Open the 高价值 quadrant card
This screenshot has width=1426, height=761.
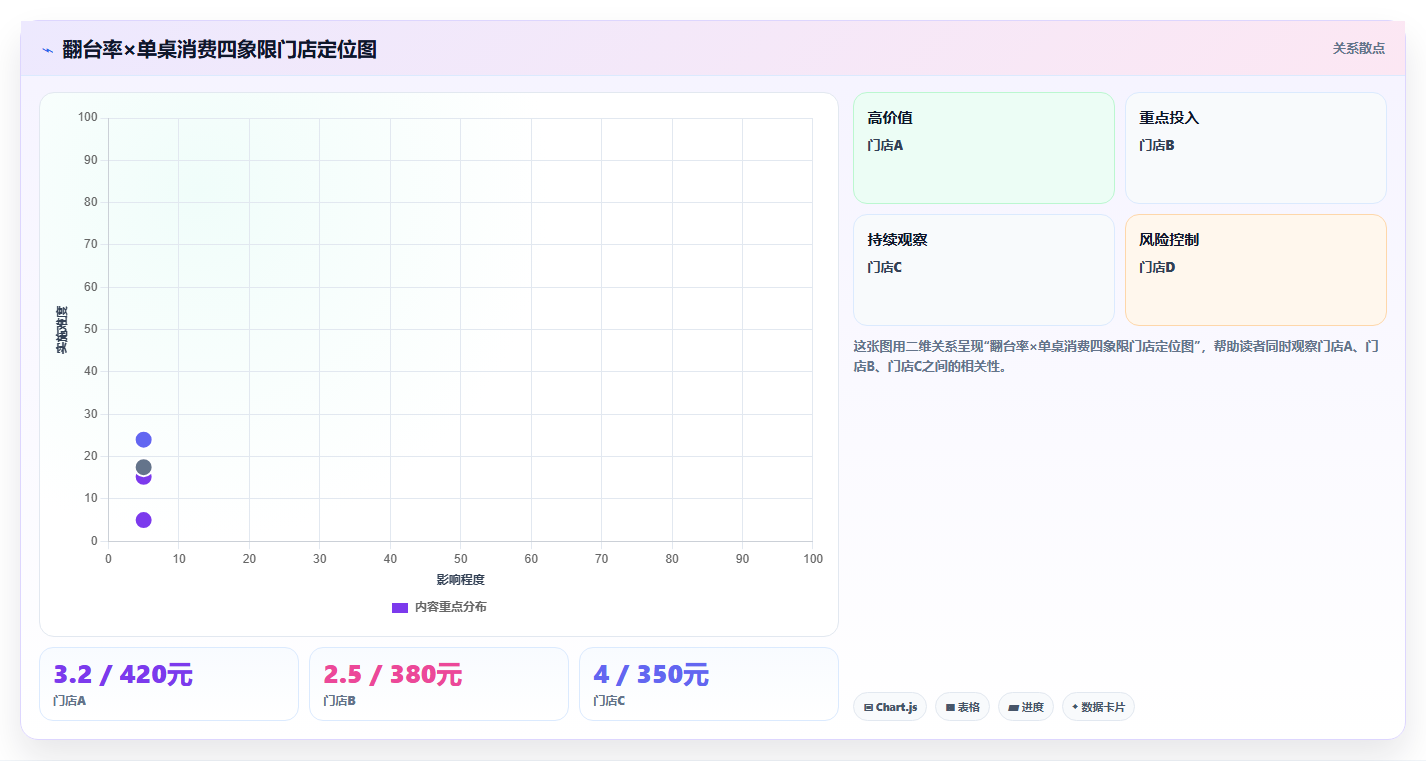click(984, 148)
